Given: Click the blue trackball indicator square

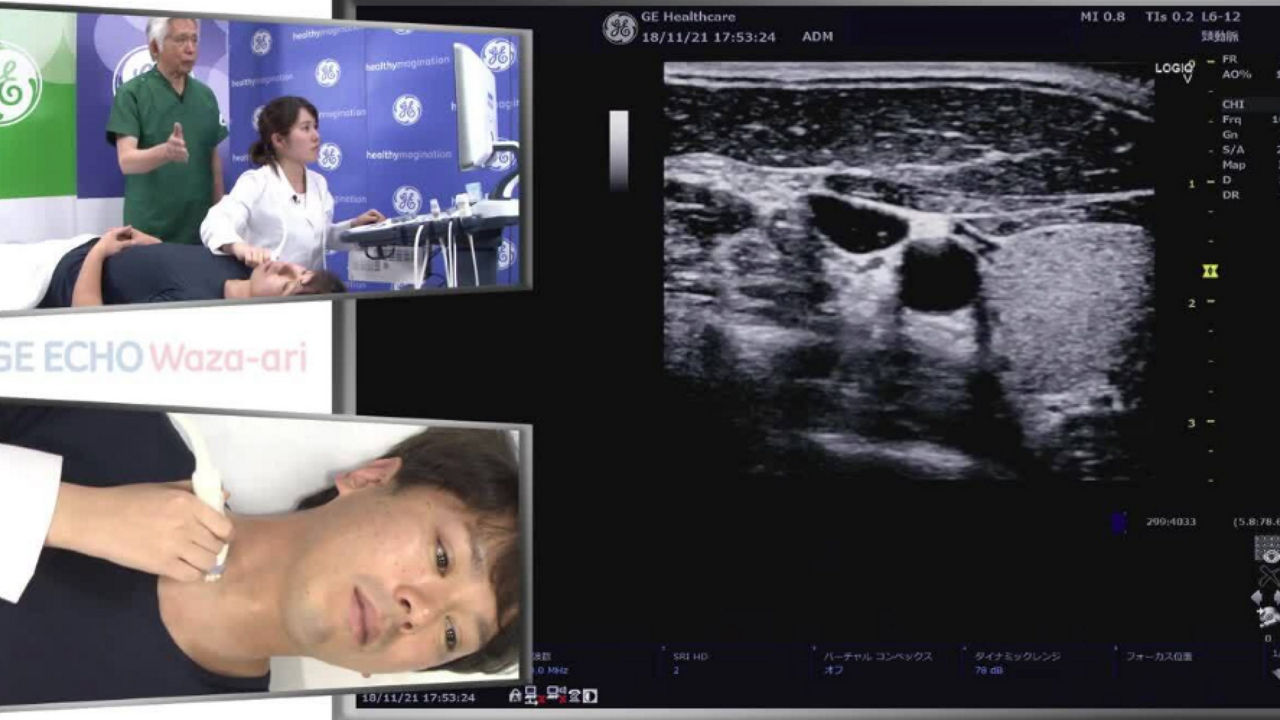Looking at the screenshot, I should pos(1119,521).
